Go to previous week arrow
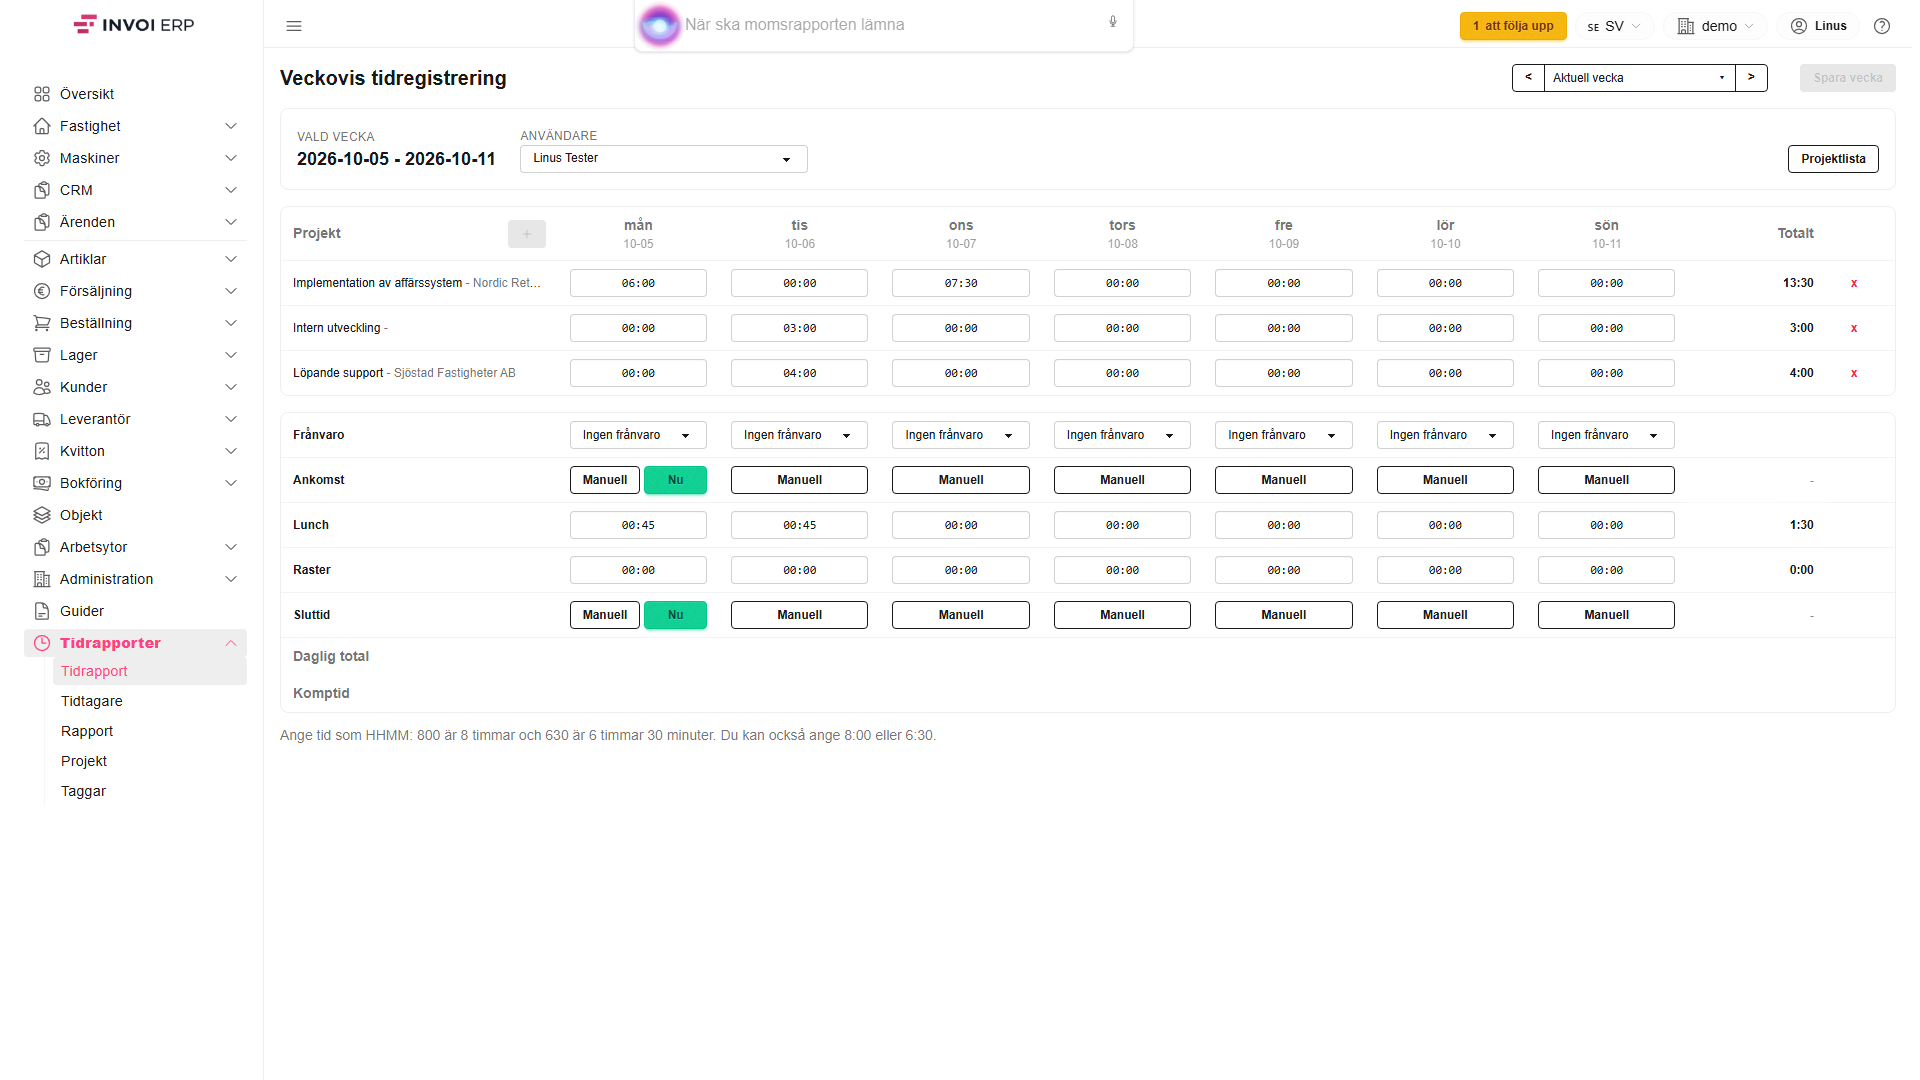The height and width of the screenshot is (1080, 1920). point(1528,78)
